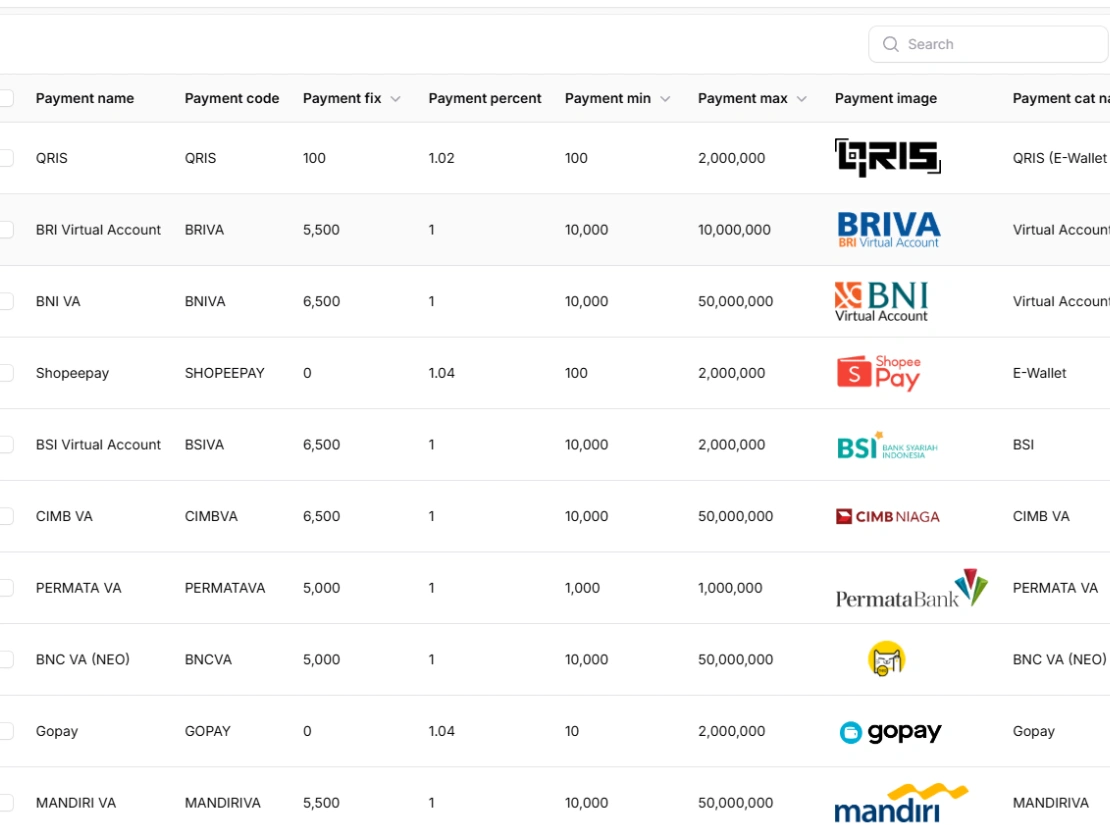Click the QRIS payment logo image
This screenshot has height=825, width=1110.
click(x=887, y=158)
